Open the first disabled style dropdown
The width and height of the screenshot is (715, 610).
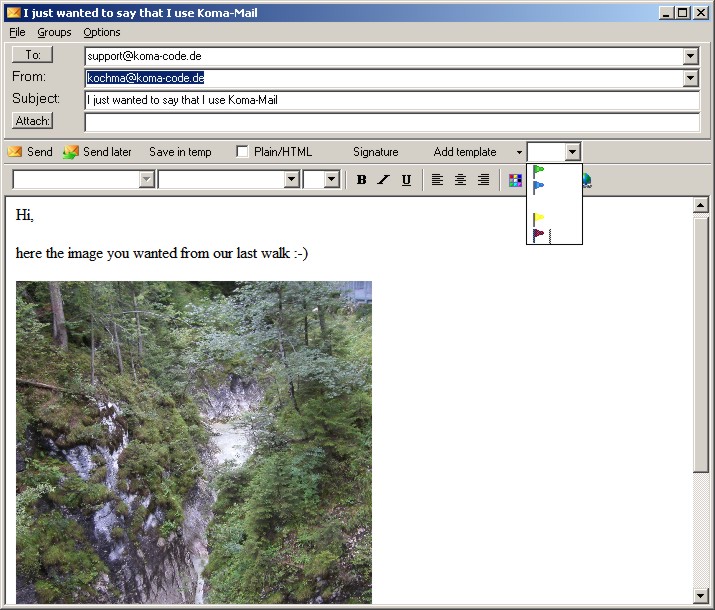point(146,180)
